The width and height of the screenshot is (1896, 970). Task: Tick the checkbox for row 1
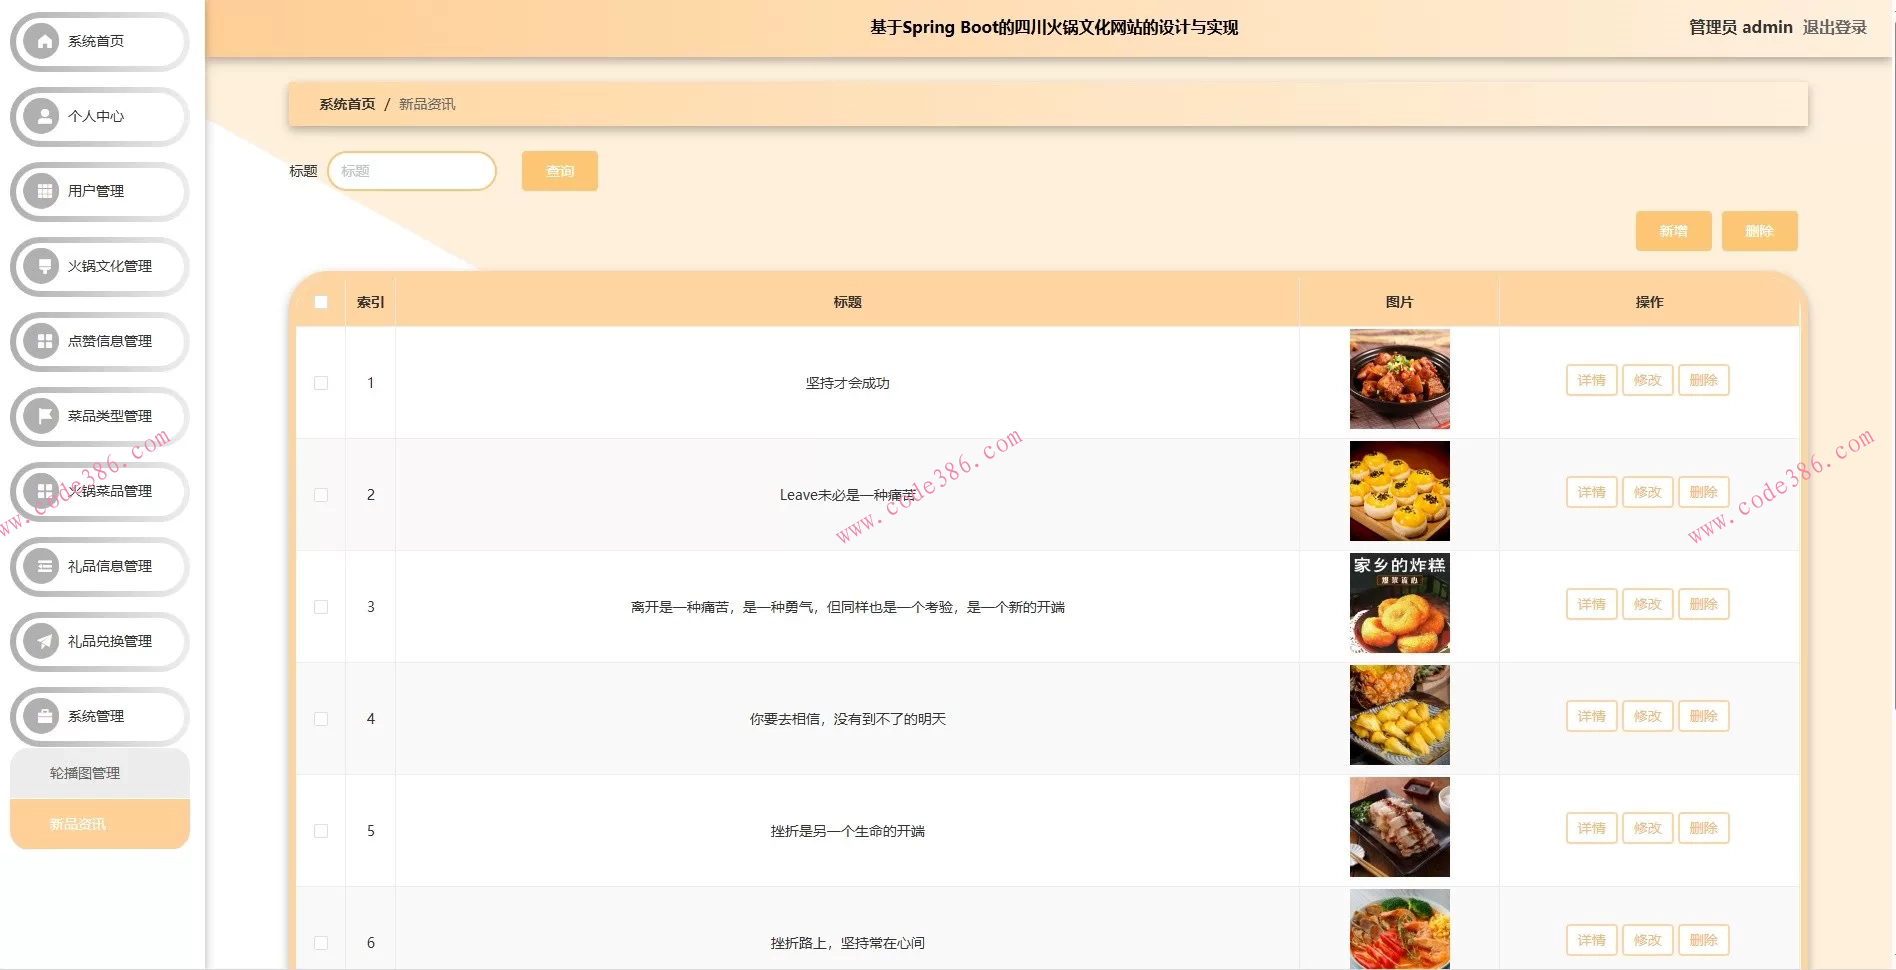tap(321, 382)
